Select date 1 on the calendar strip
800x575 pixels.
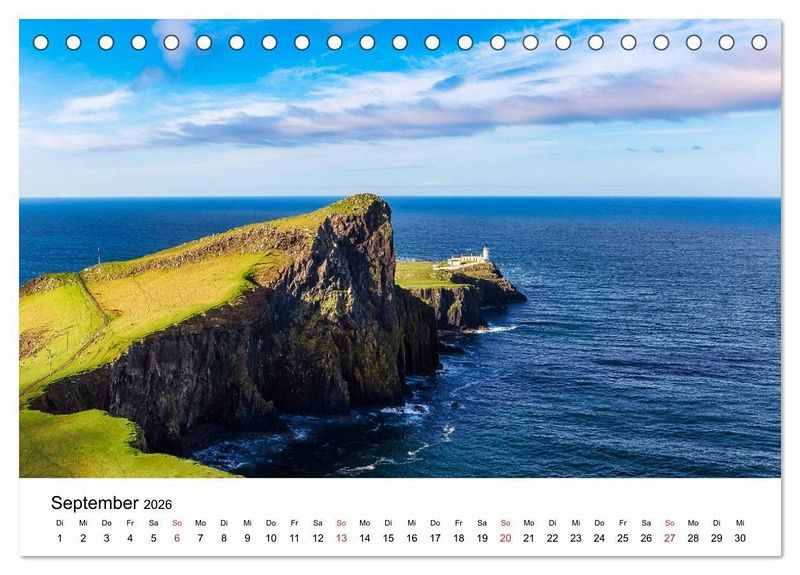(60, 538)
